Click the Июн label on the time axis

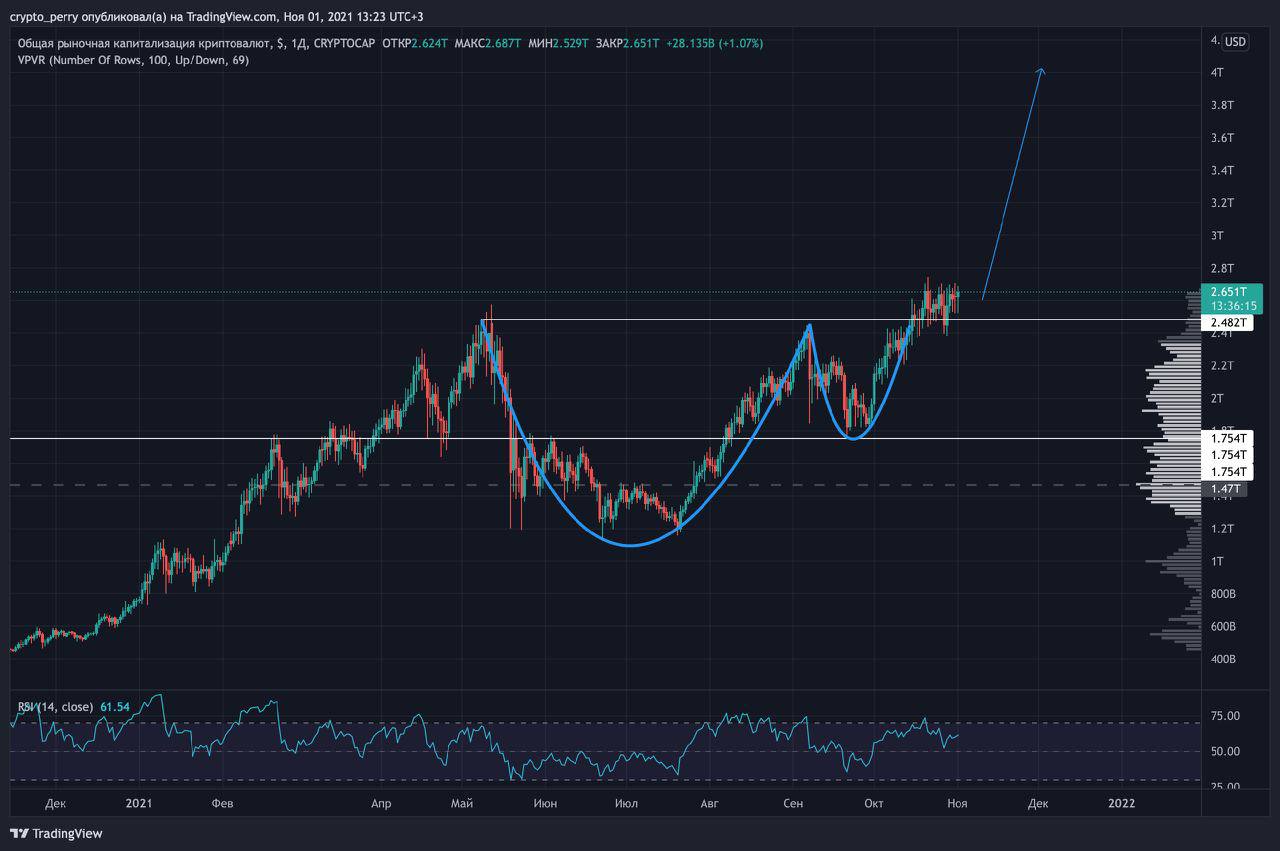tap(545, 802)
